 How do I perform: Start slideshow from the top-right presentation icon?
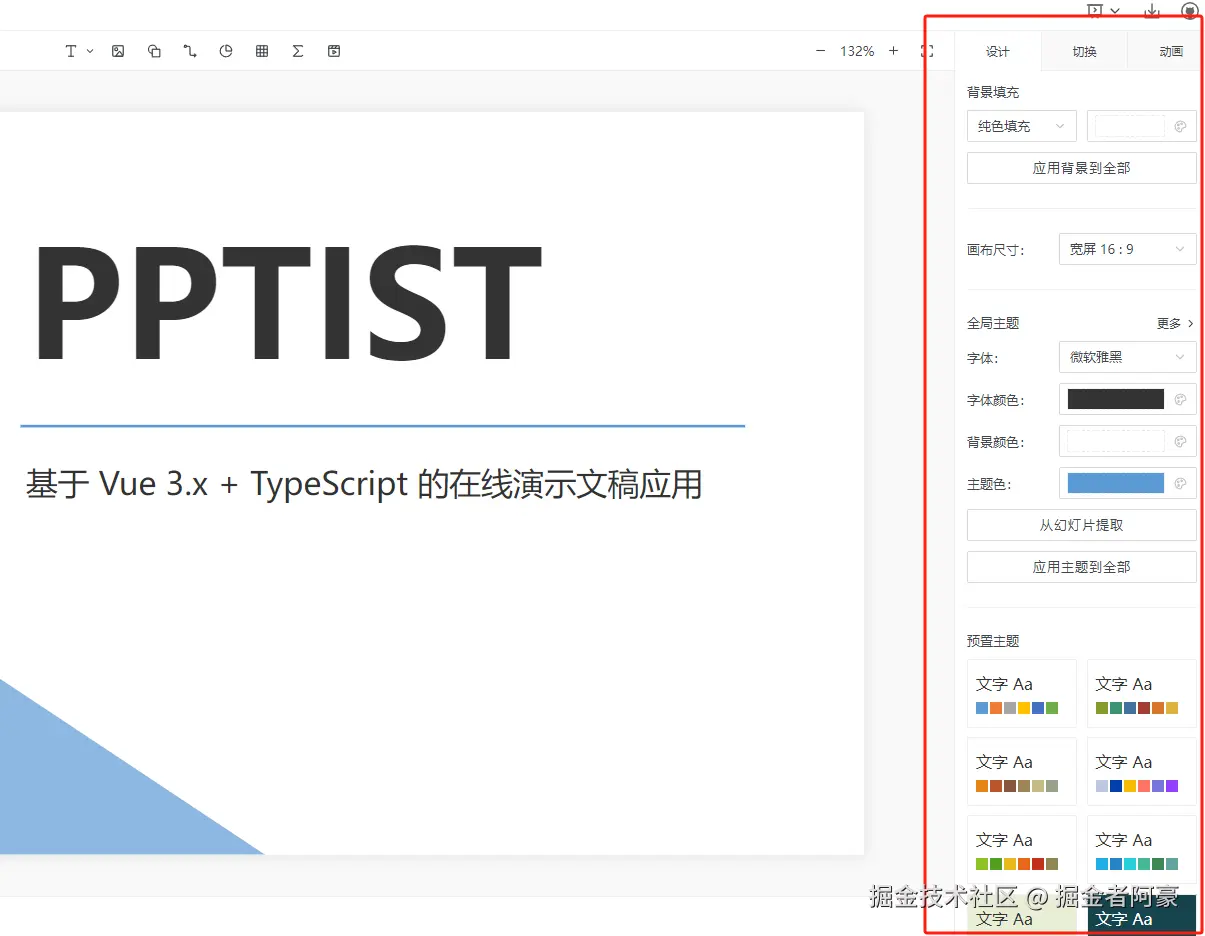pyautogui.click(x=1095, y=10)
